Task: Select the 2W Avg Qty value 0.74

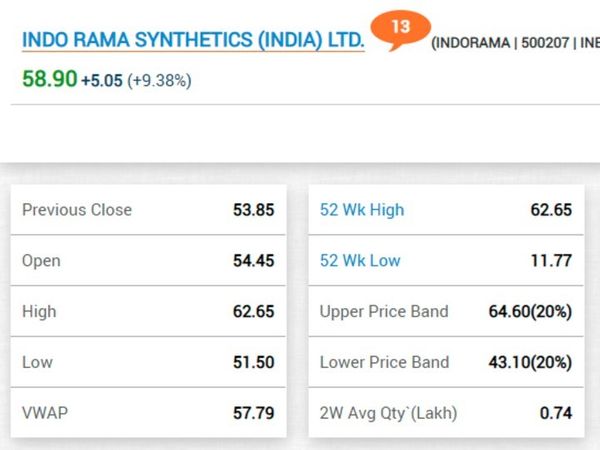Action: [556, 413]
